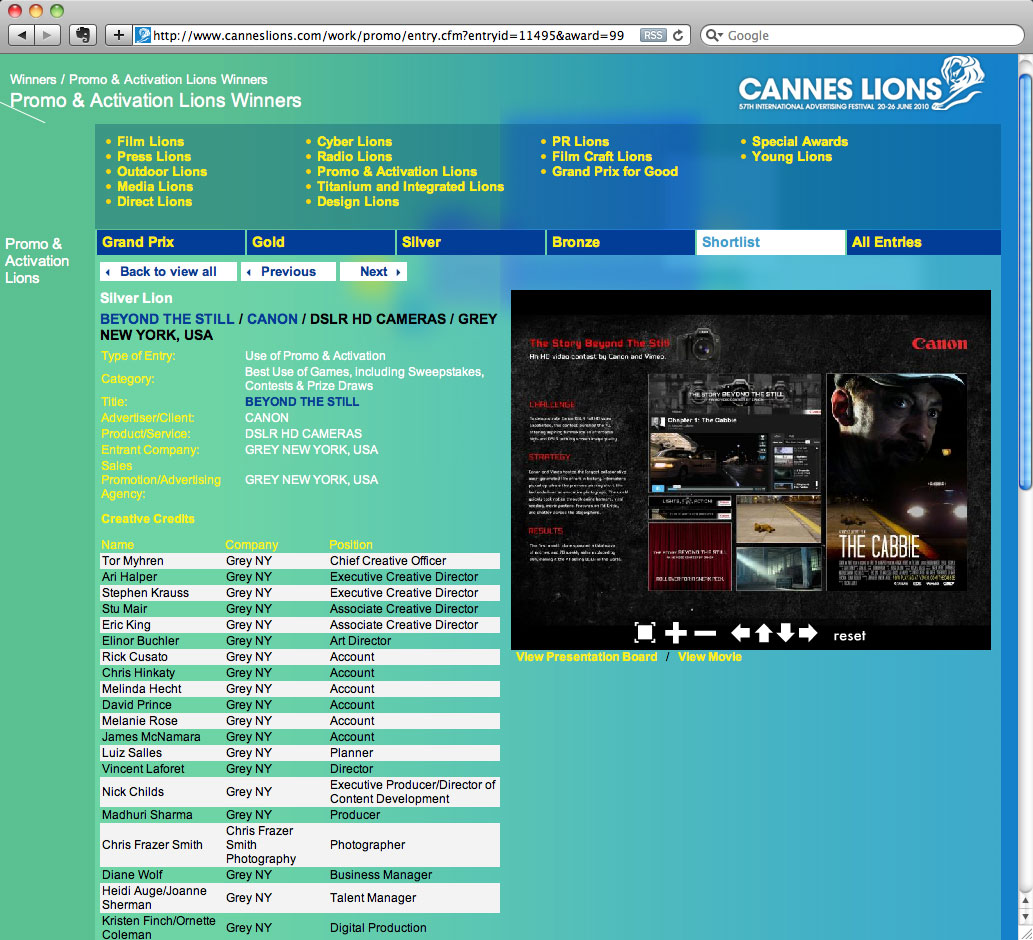Viewport: 1033px width, 940px height.
Task: Pan image down with the down arrow
Action: (785, 633)
